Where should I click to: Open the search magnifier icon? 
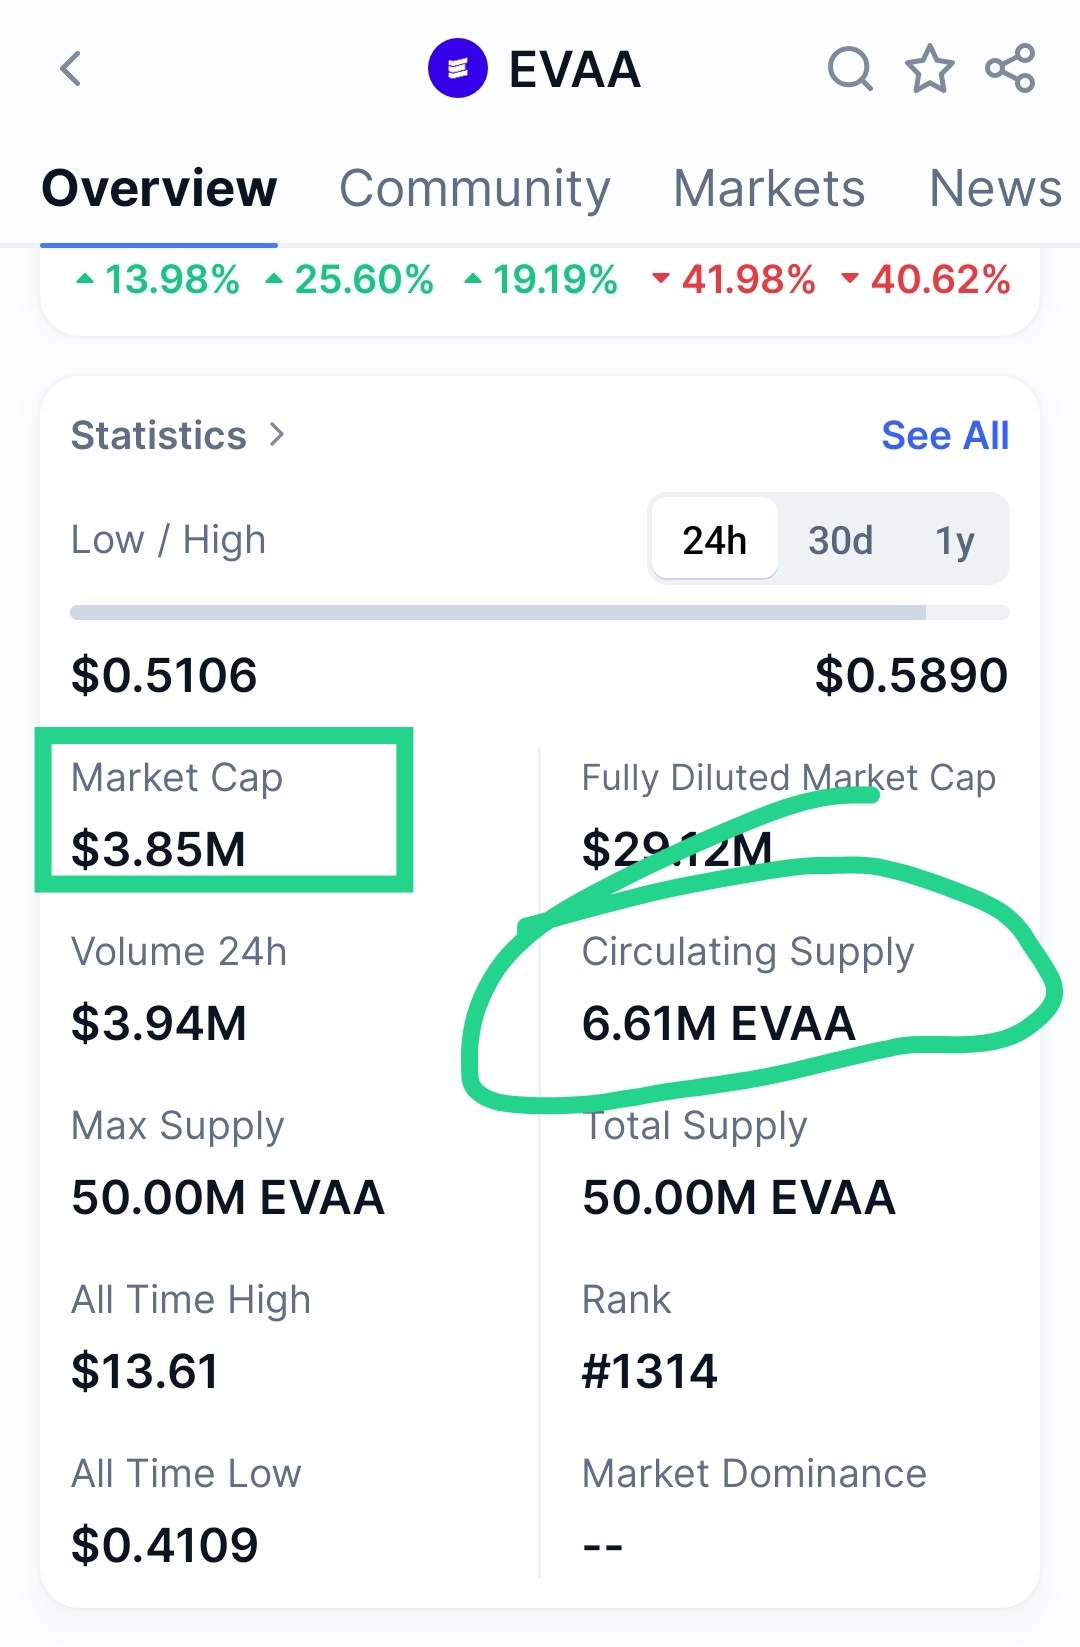tap(850, 69)
